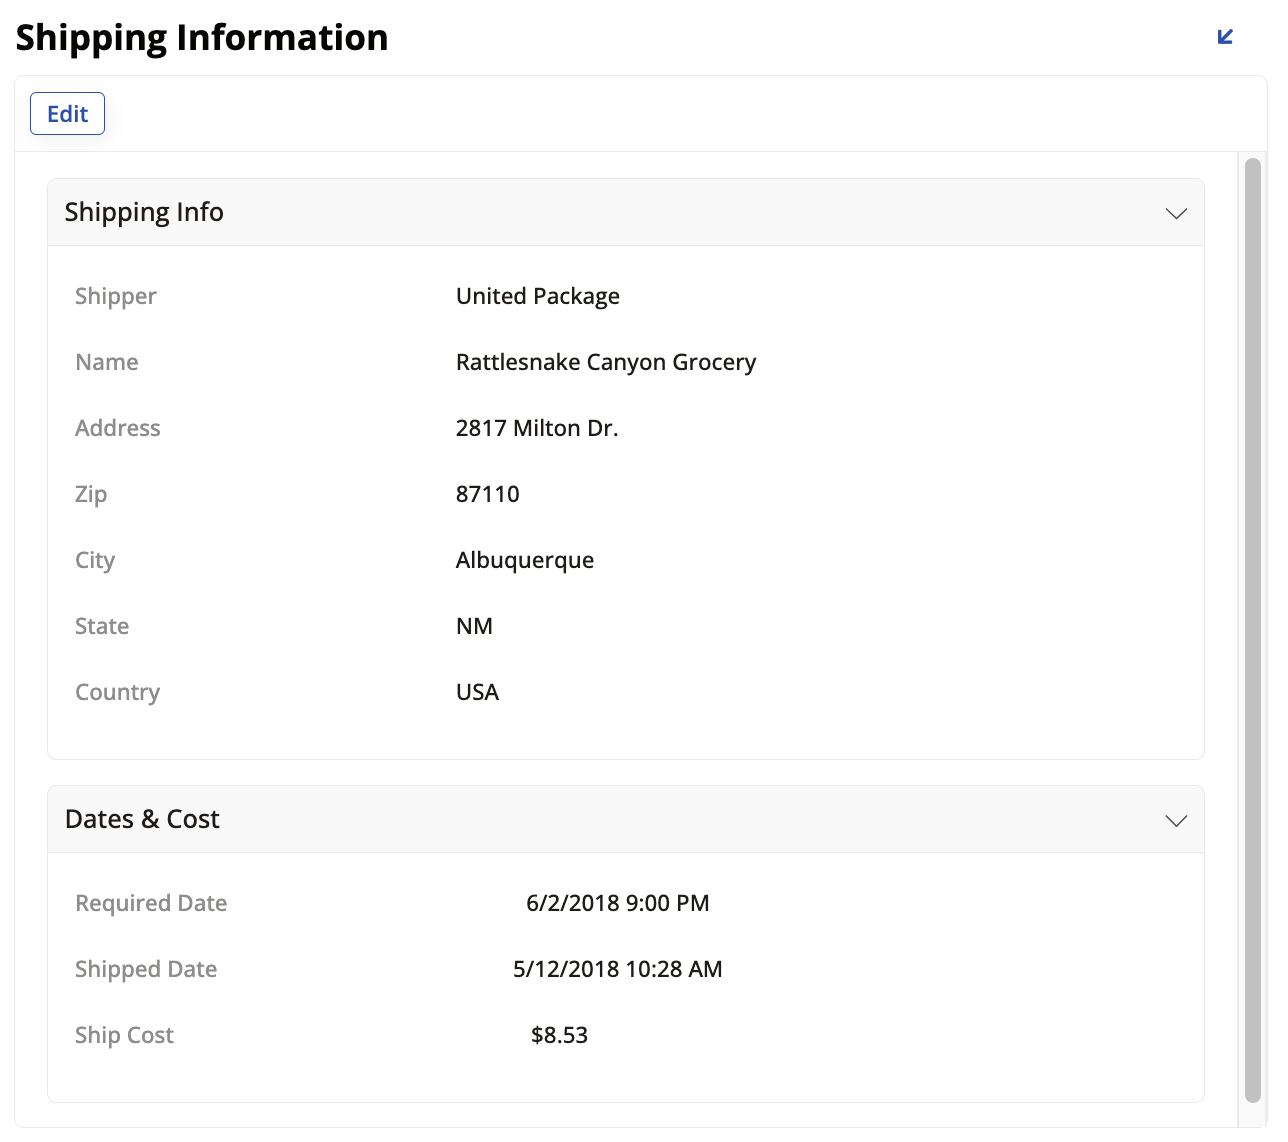Click the Shipper field label
1288x1142 pixels.
115,296
